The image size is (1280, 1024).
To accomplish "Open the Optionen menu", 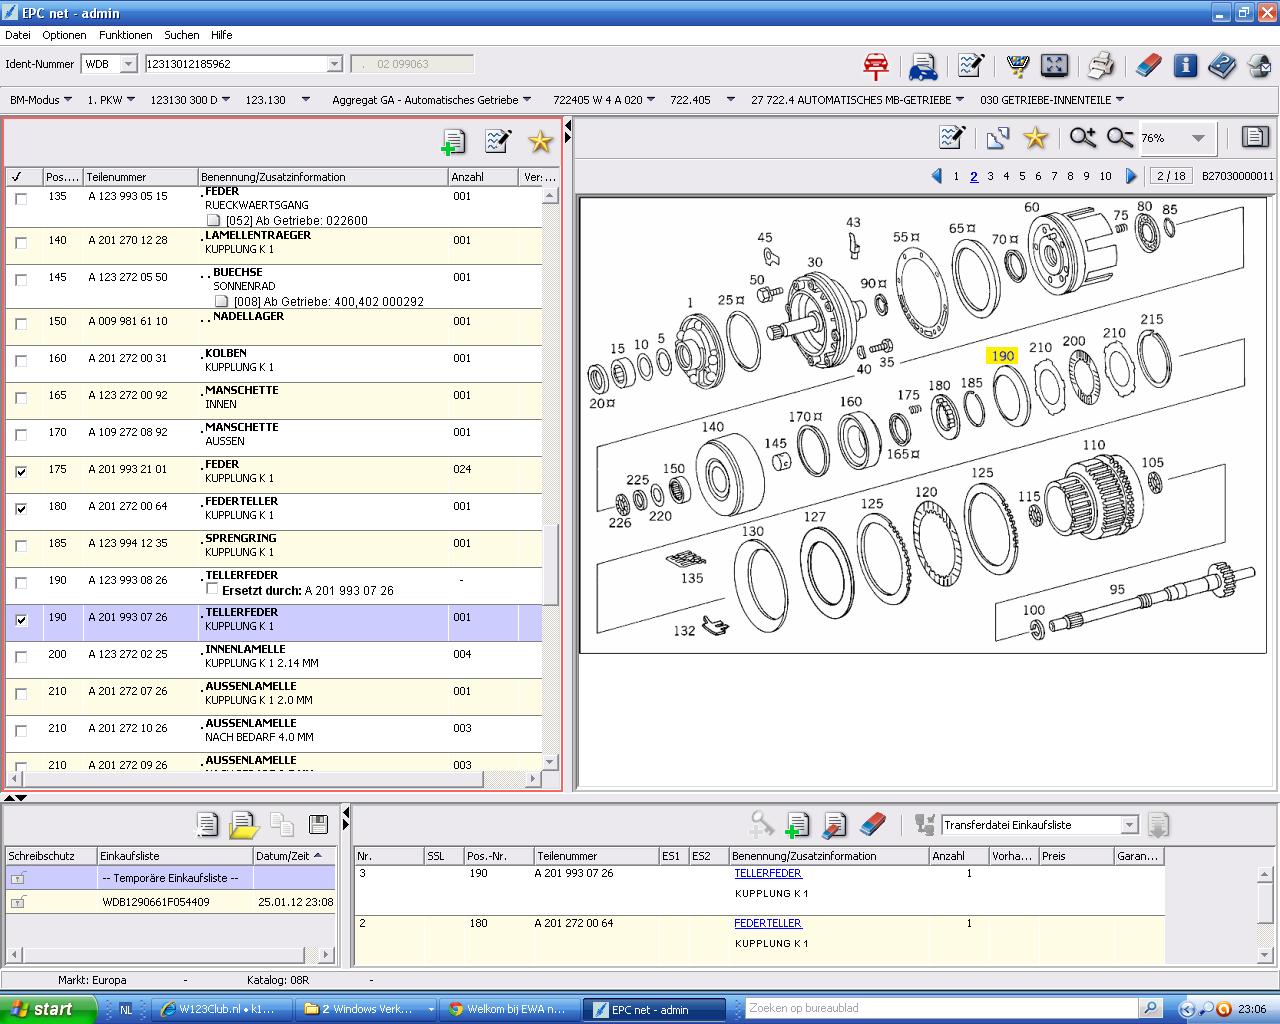I will (x=64, y=35).
